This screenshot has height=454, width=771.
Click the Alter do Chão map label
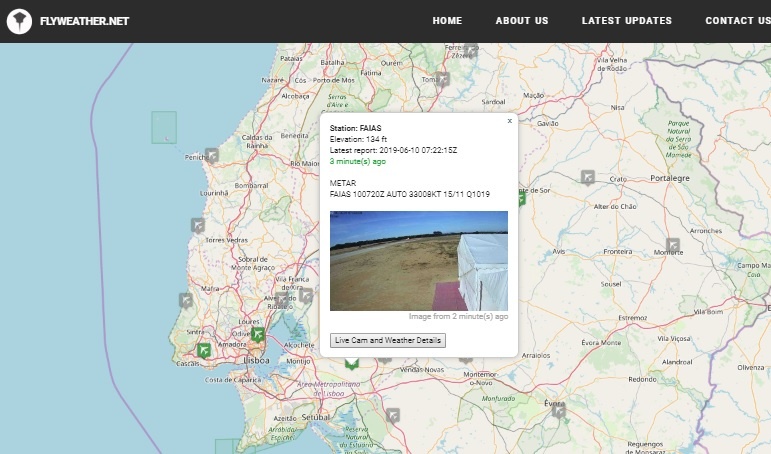[x=615, y=207]
